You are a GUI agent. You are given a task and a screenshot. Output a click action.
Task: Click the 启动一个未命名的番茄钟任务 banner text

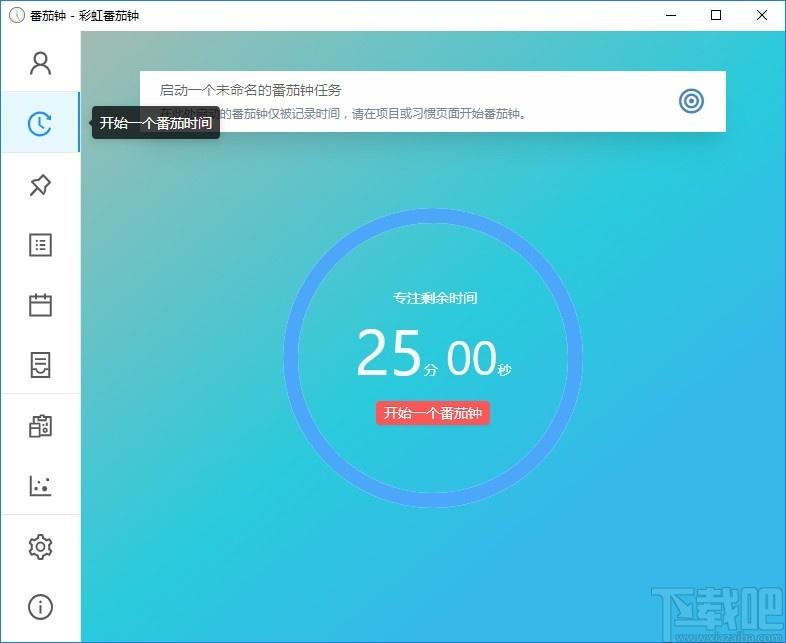(251, 90)
